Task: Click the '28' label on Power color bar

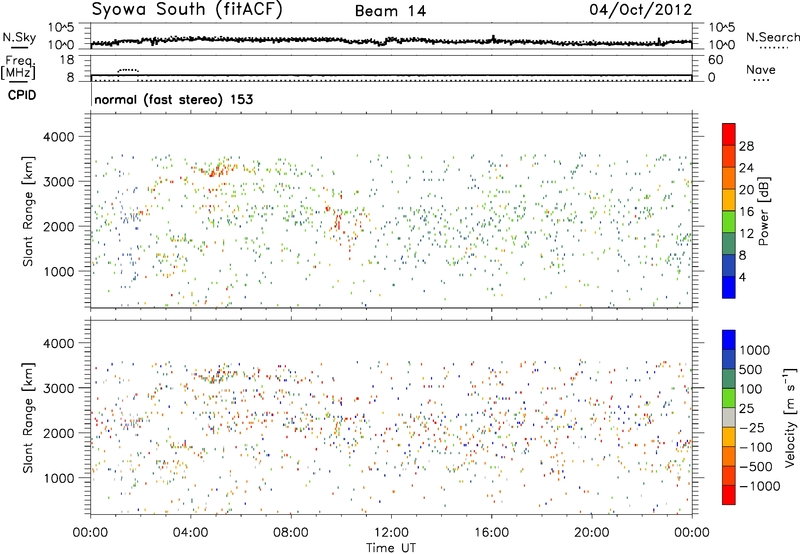Action: coord(746,146)
